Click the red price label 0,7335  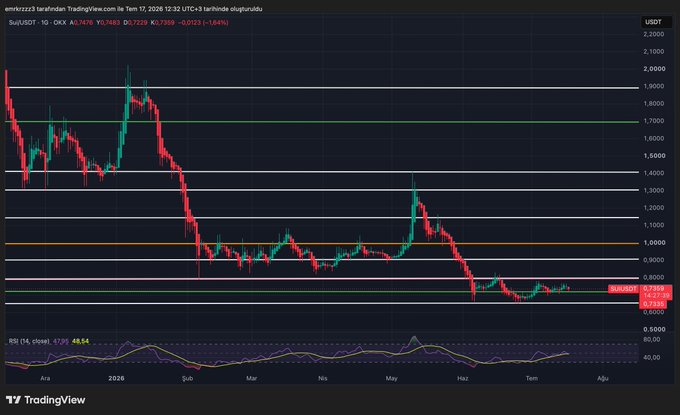click(x=653, y=304)
